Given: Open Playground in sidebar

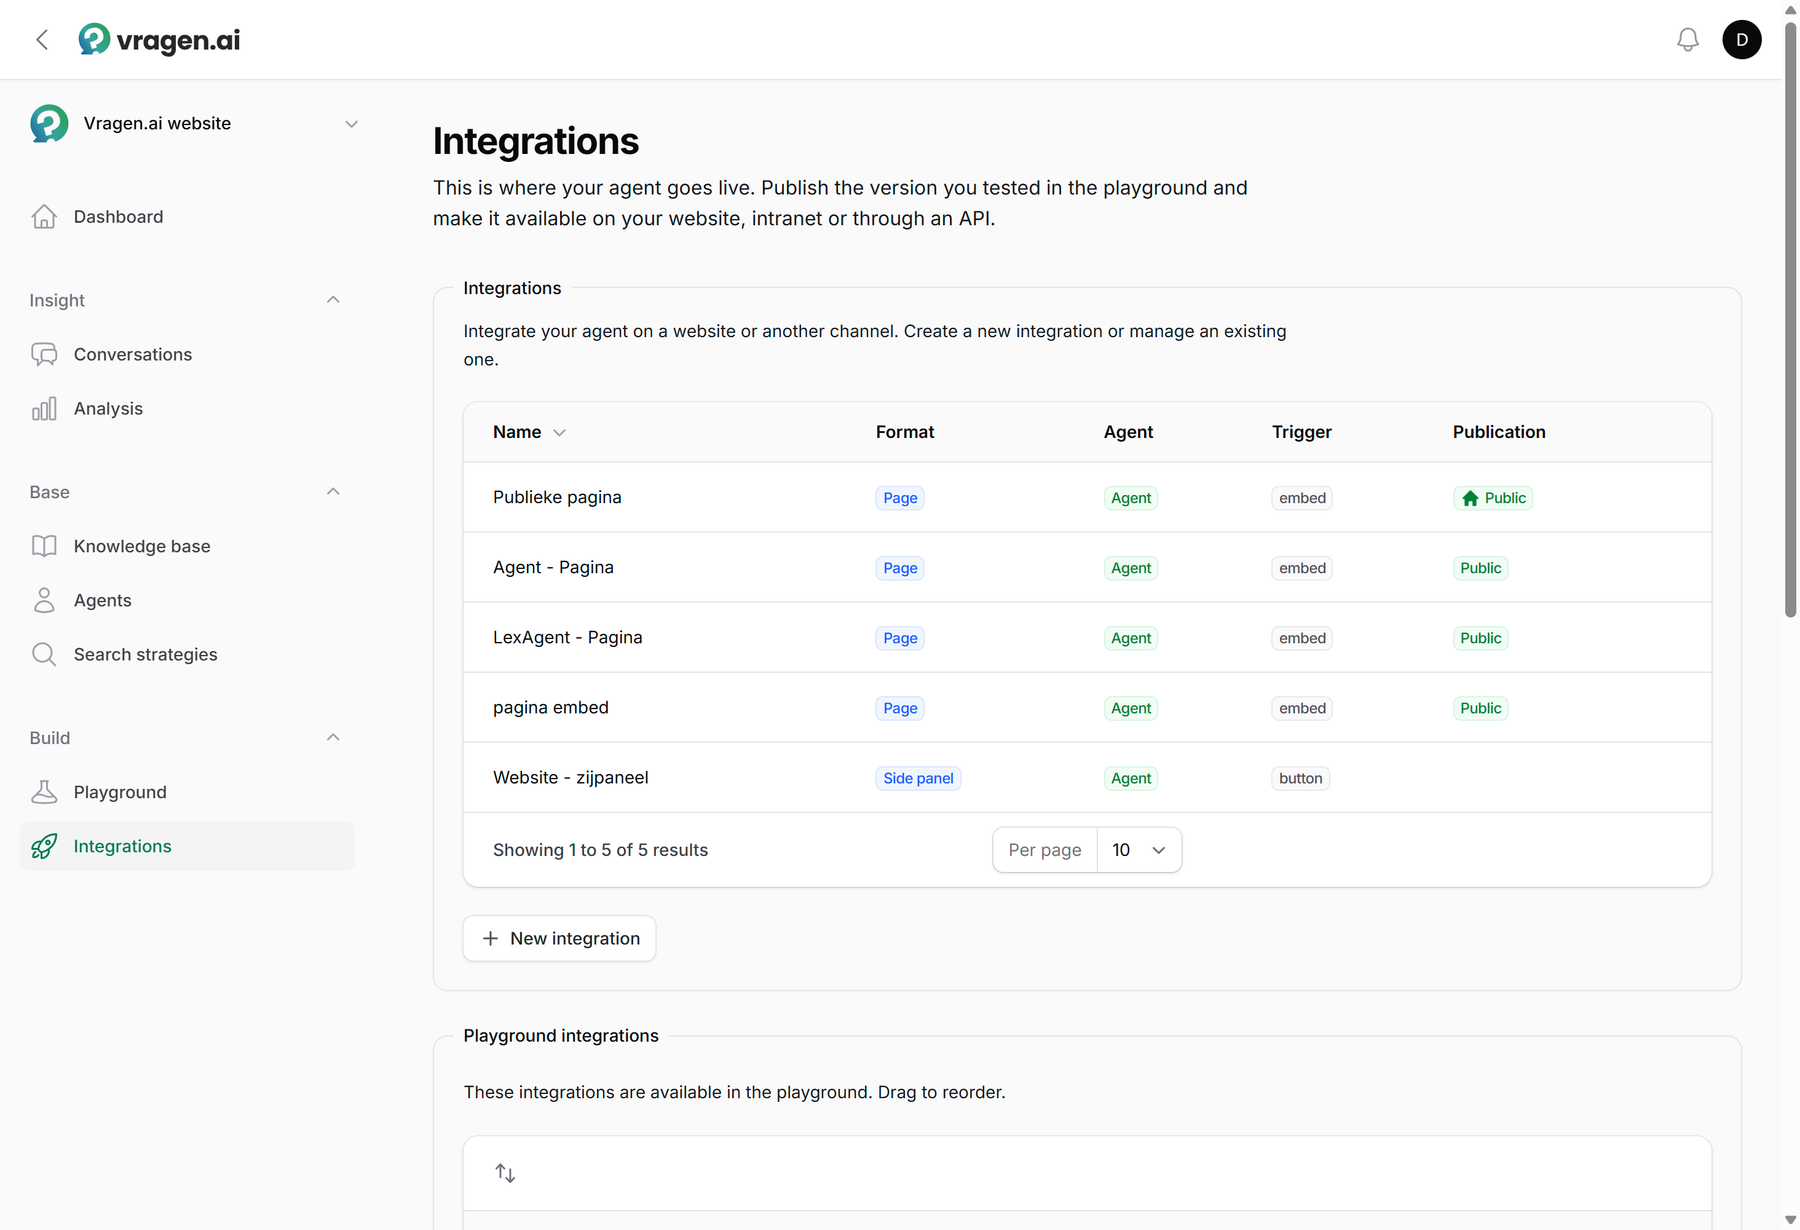Looking at the screenshot, I should pos(188,792).
